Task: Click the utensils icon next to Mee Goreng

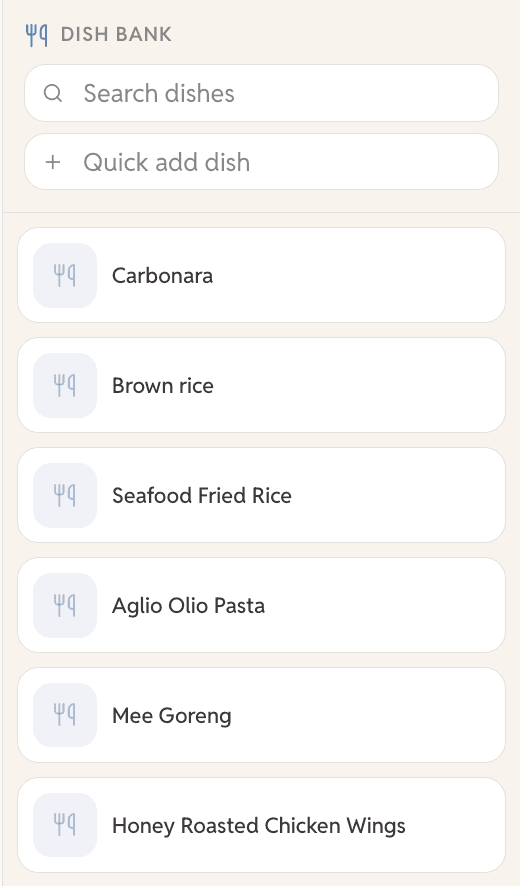Action: point(65,715)
